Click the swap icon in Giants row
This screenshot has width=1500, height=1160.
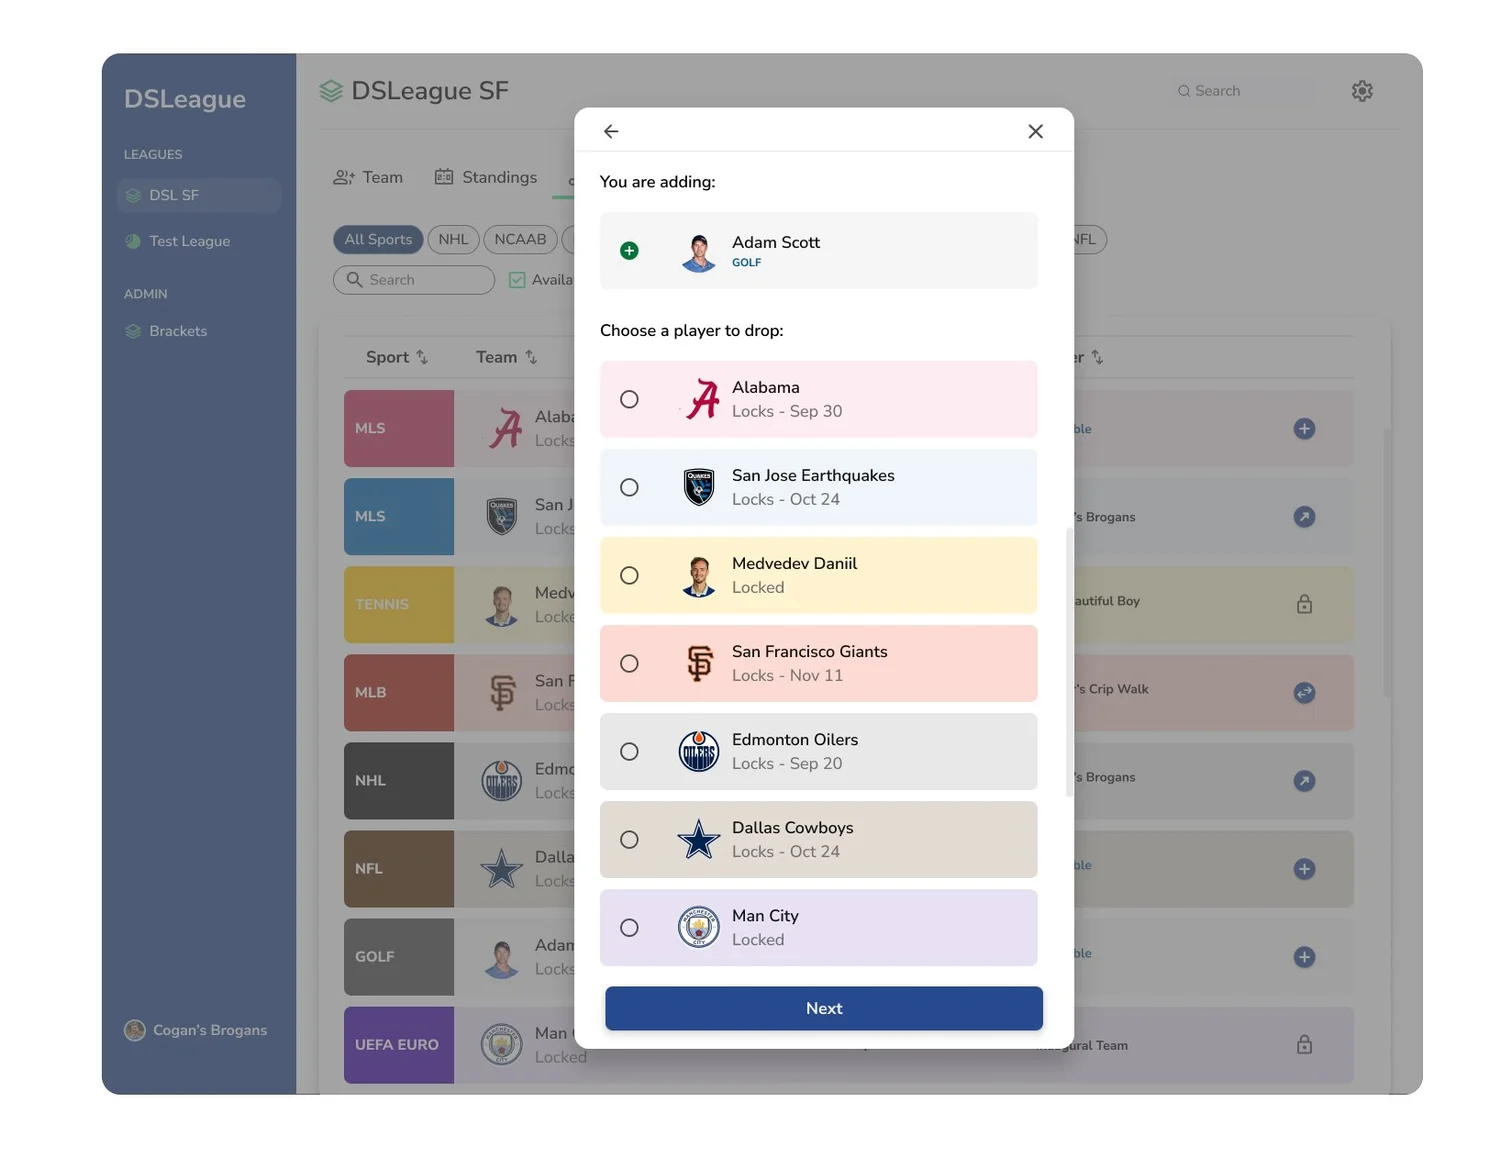click(x=1304, y=693)
